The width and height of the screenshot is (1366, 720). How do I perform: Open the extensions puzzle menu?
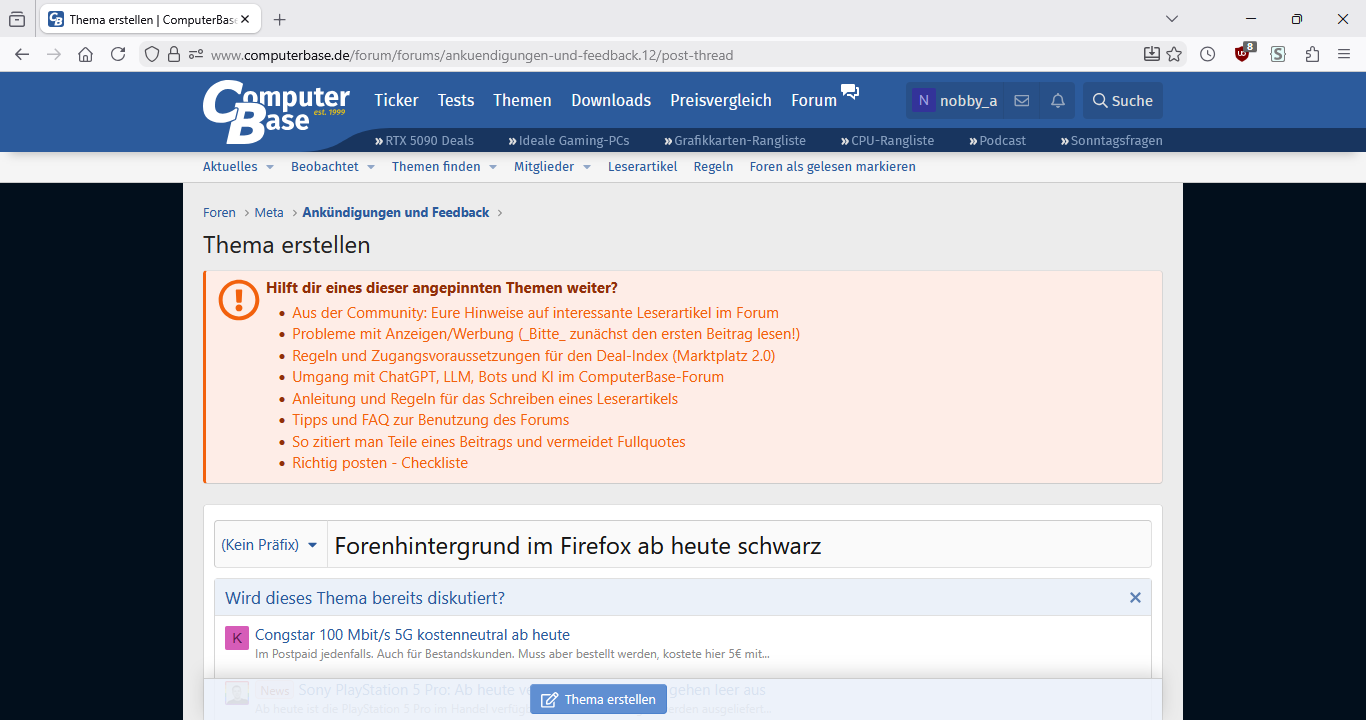(1312, 55)
